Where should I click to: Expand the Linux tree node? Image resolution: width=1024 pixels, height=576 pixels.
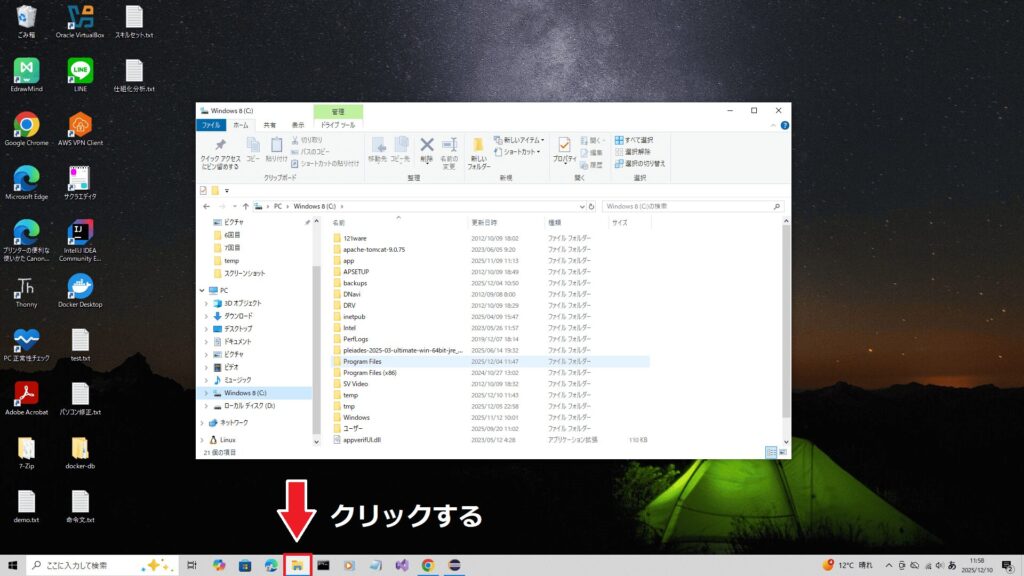[206, 439]
